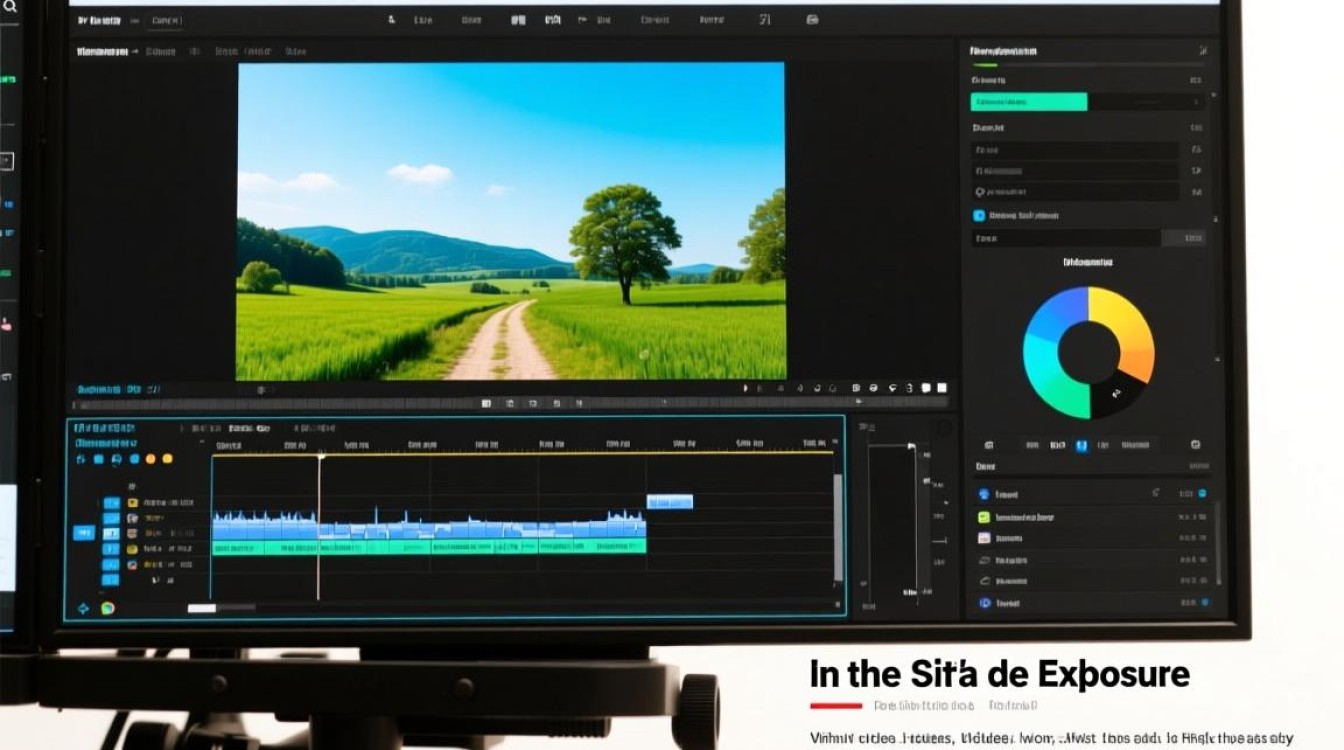
Task: Expand the first dark input row under the green dropdown
Action: pos(1075,150)
